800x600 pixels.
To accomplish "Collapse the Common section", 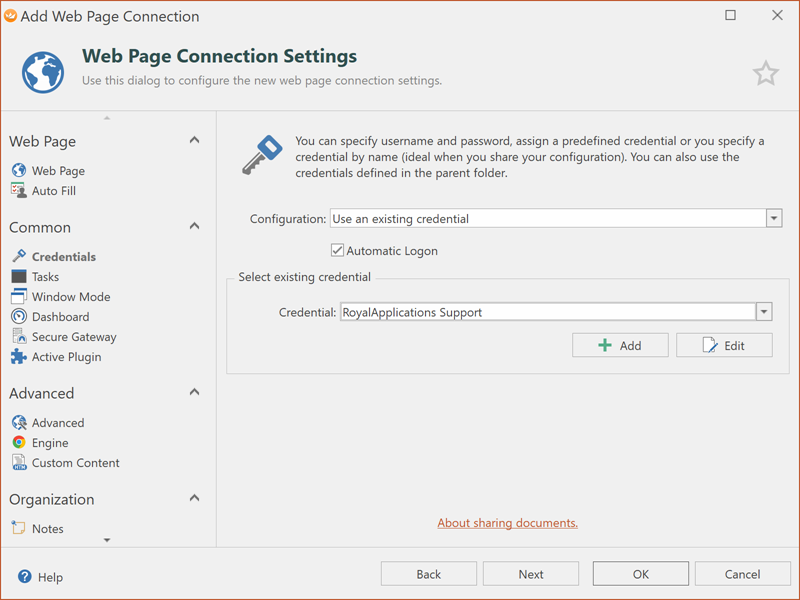I will pyautogui.click(x=194, y=227).
